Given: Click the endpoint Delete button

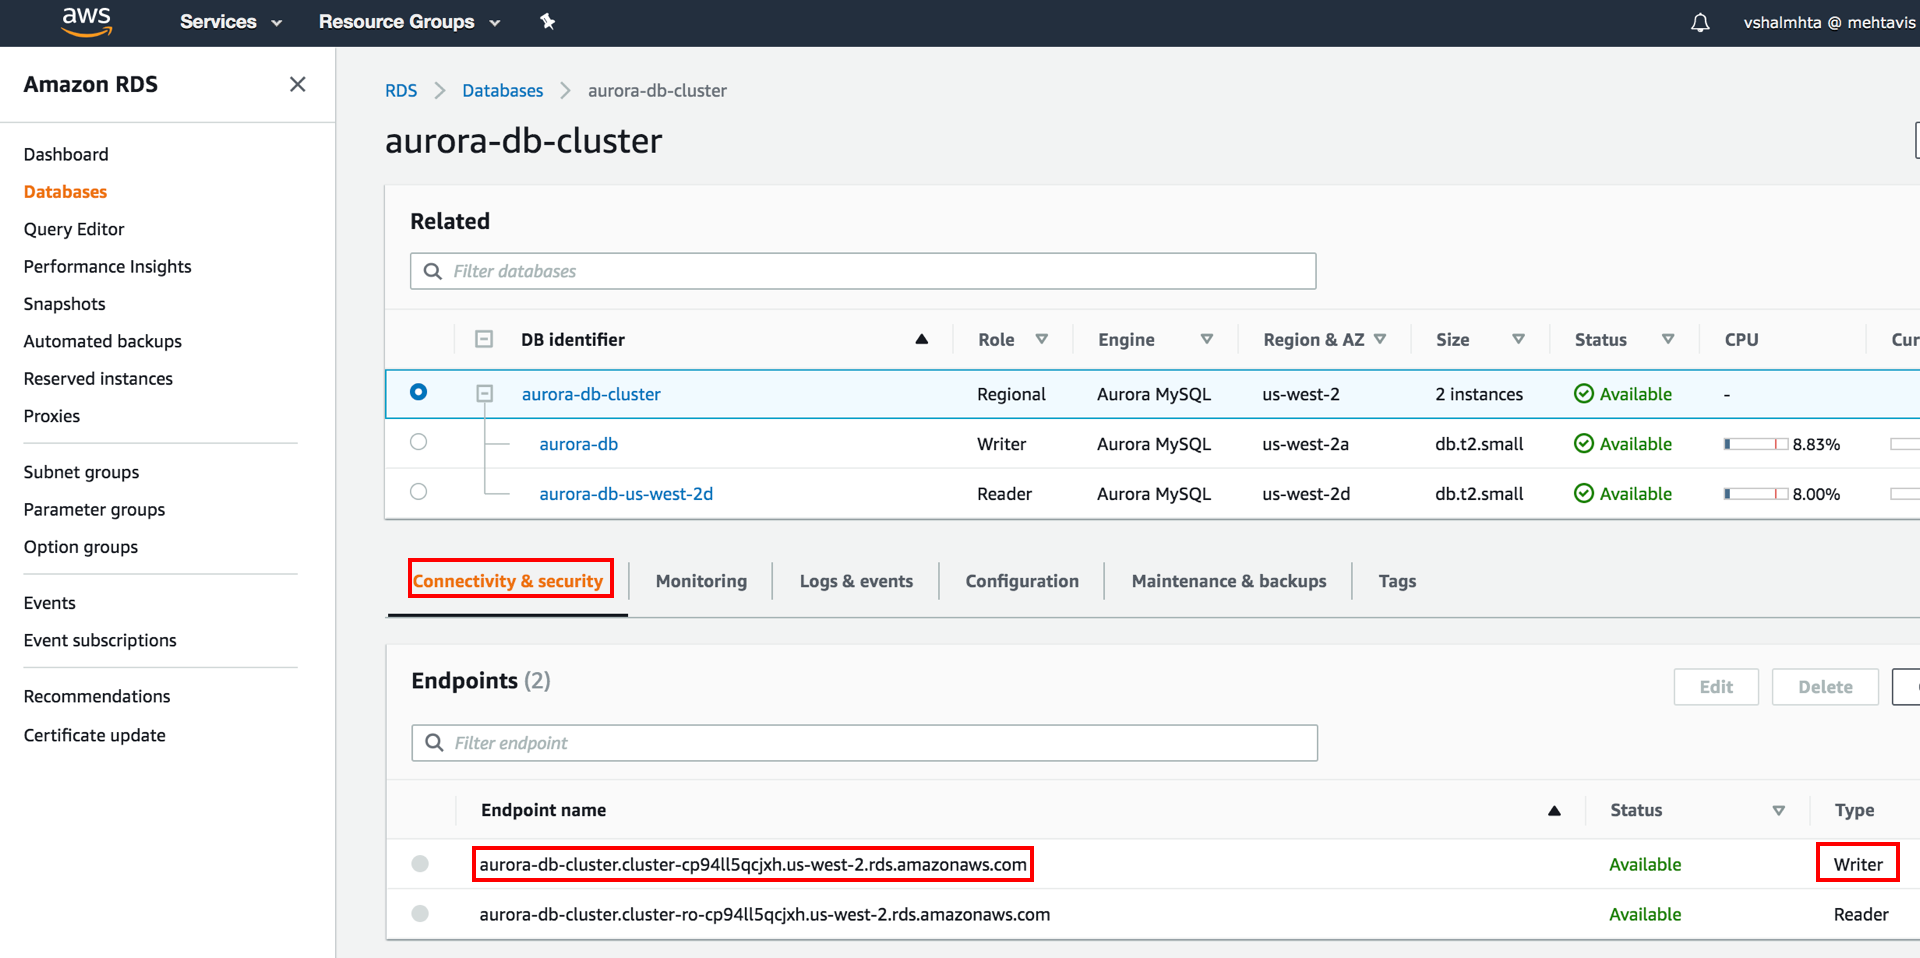Looking at the screenshot, I should (x=1825, y=687).
